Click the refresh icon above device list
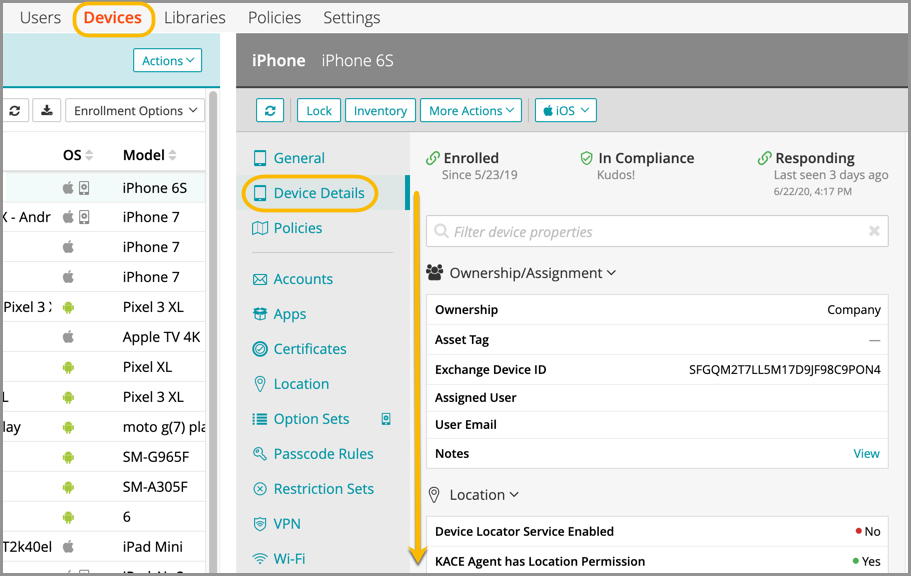 click(15, 110)
